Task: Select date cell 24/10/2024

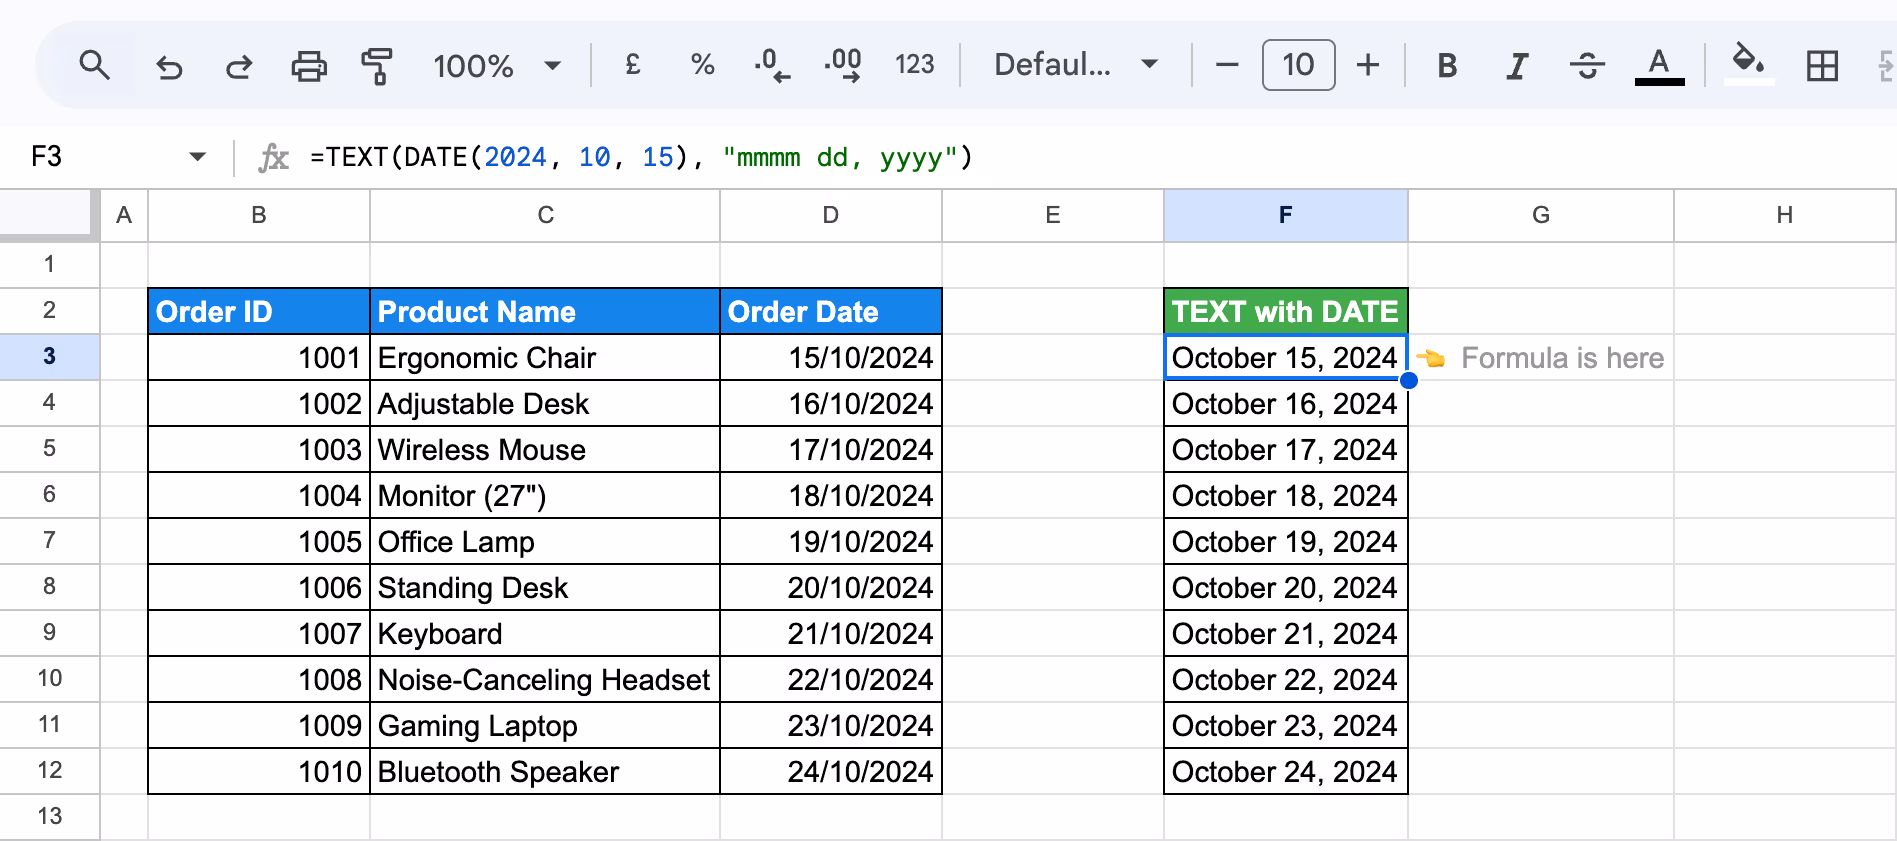Action: pos(831,771)
